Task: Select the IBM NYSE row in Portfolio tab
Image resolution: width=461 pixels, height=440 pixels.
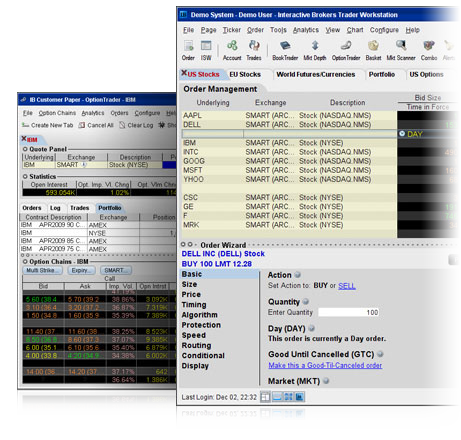Action: [98, 233]
